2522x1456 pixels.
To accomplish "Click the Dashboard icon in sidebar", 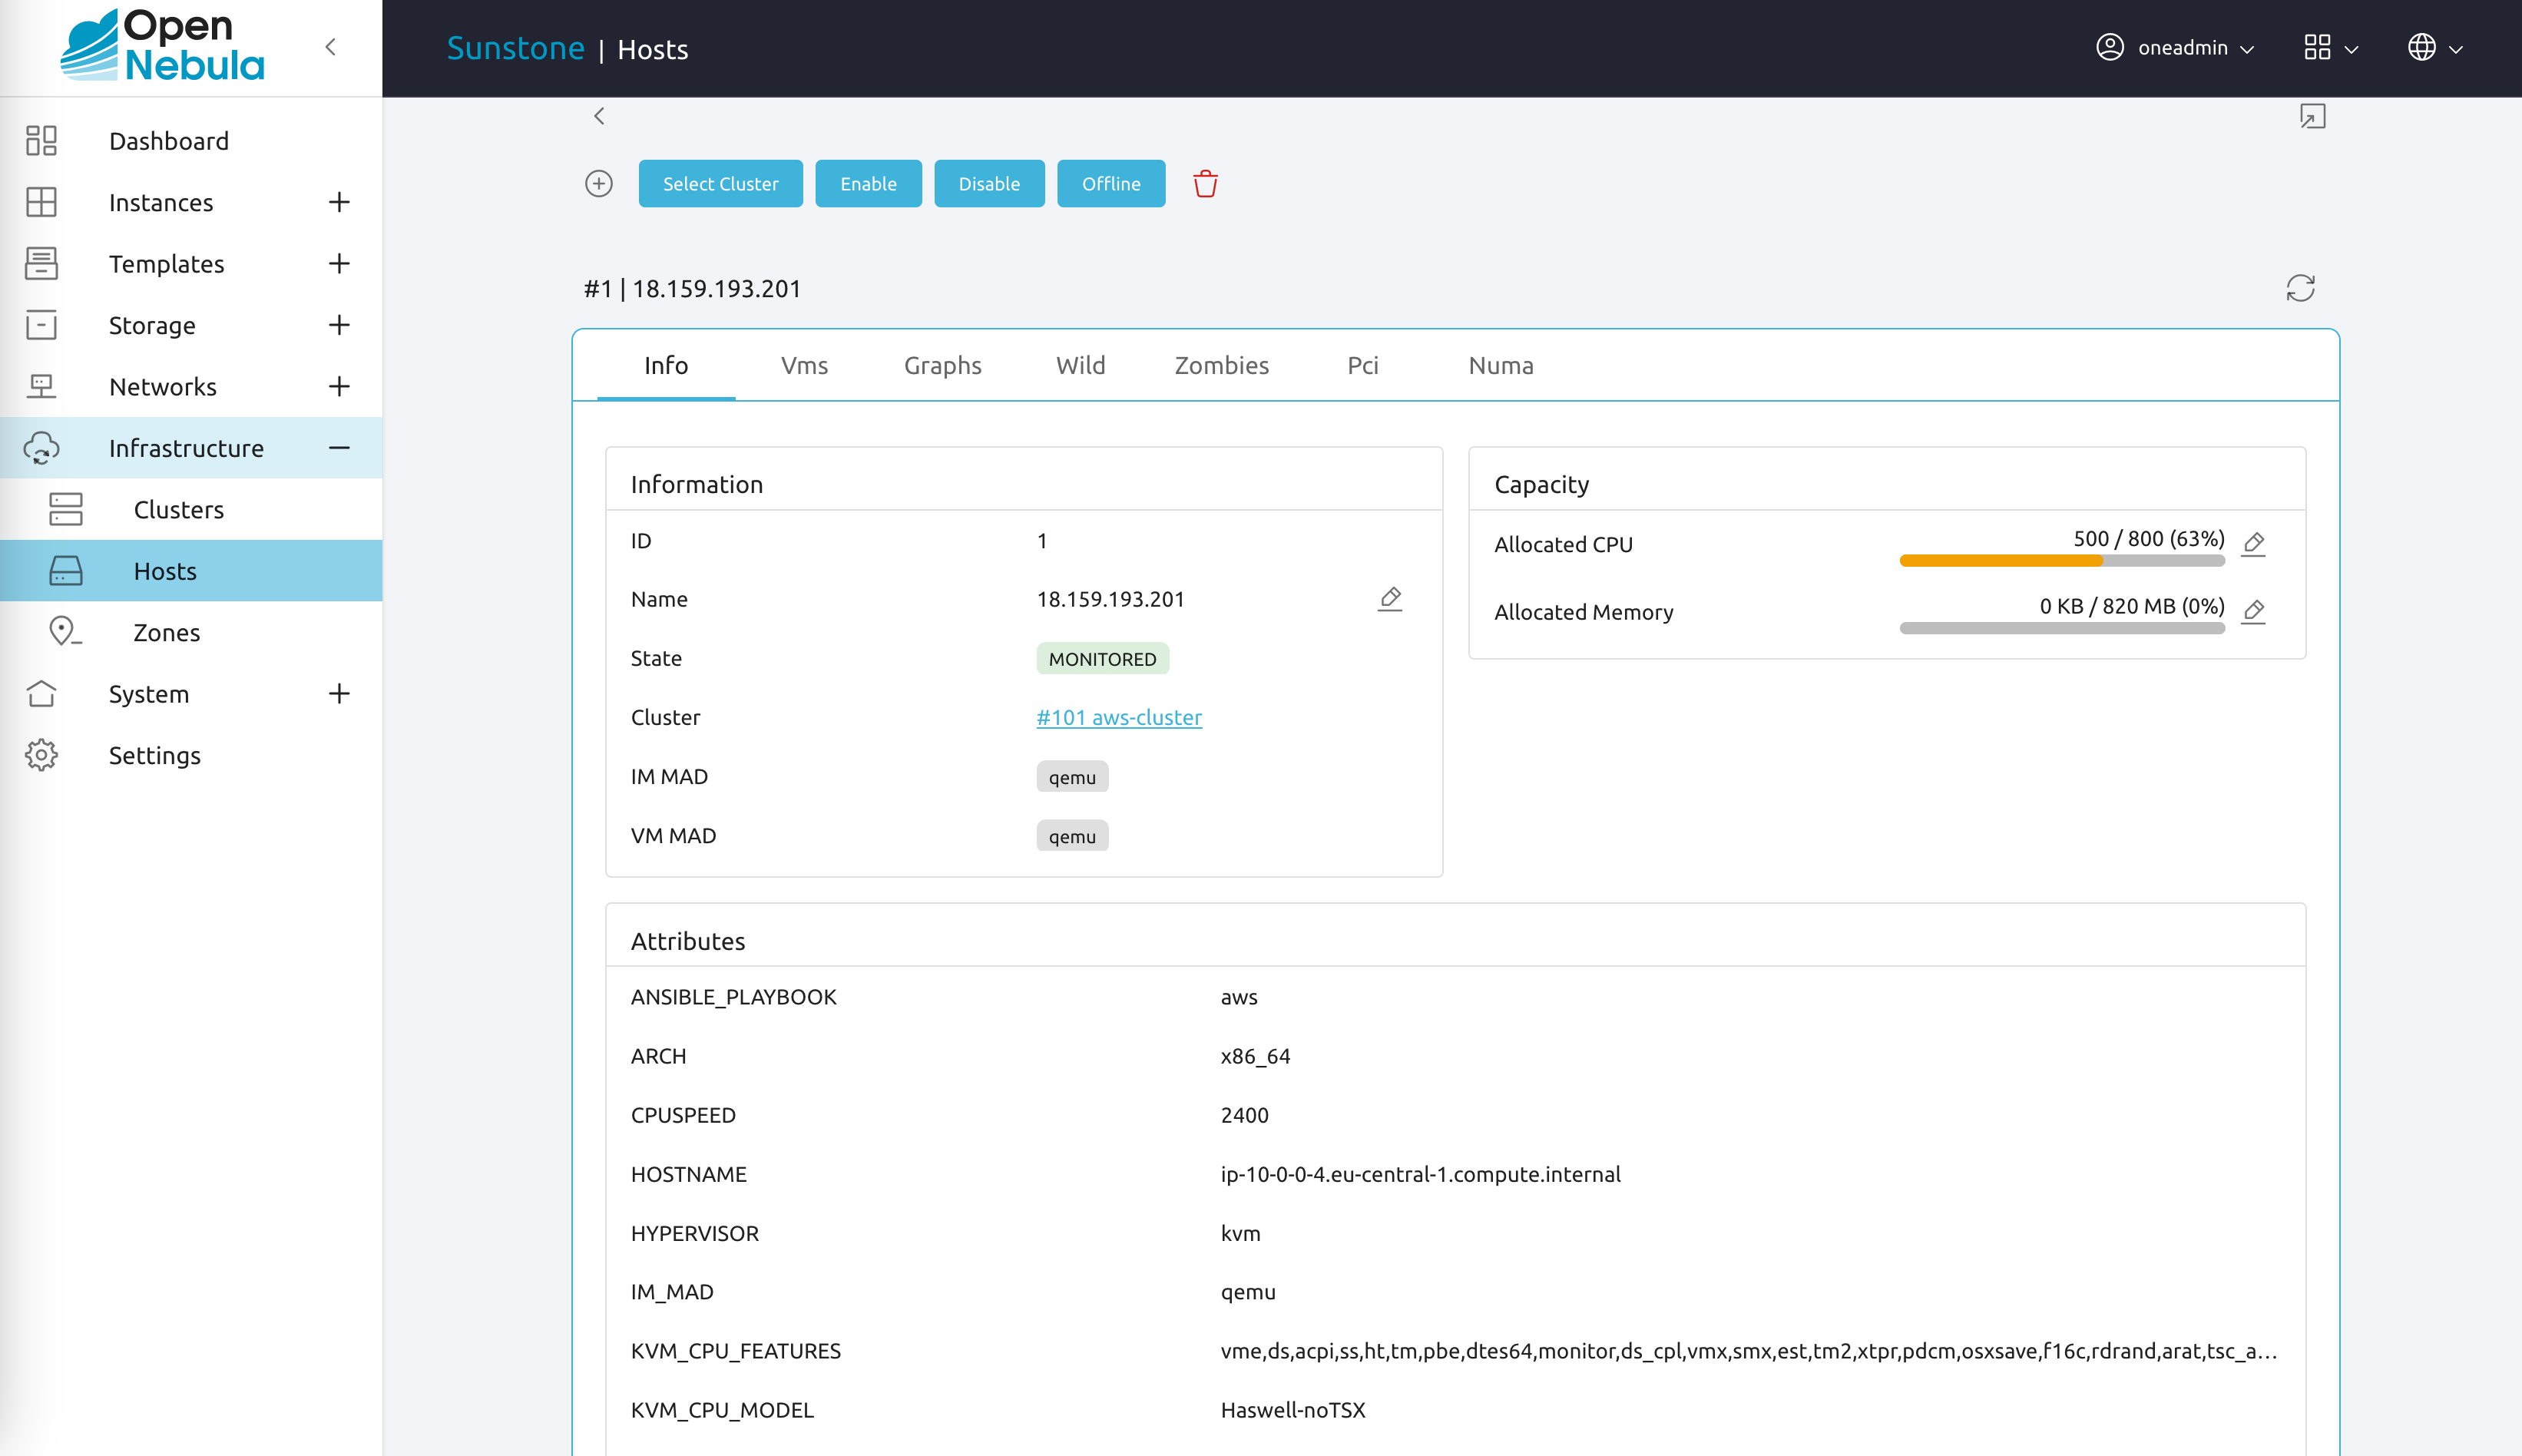I will [41, 141].
